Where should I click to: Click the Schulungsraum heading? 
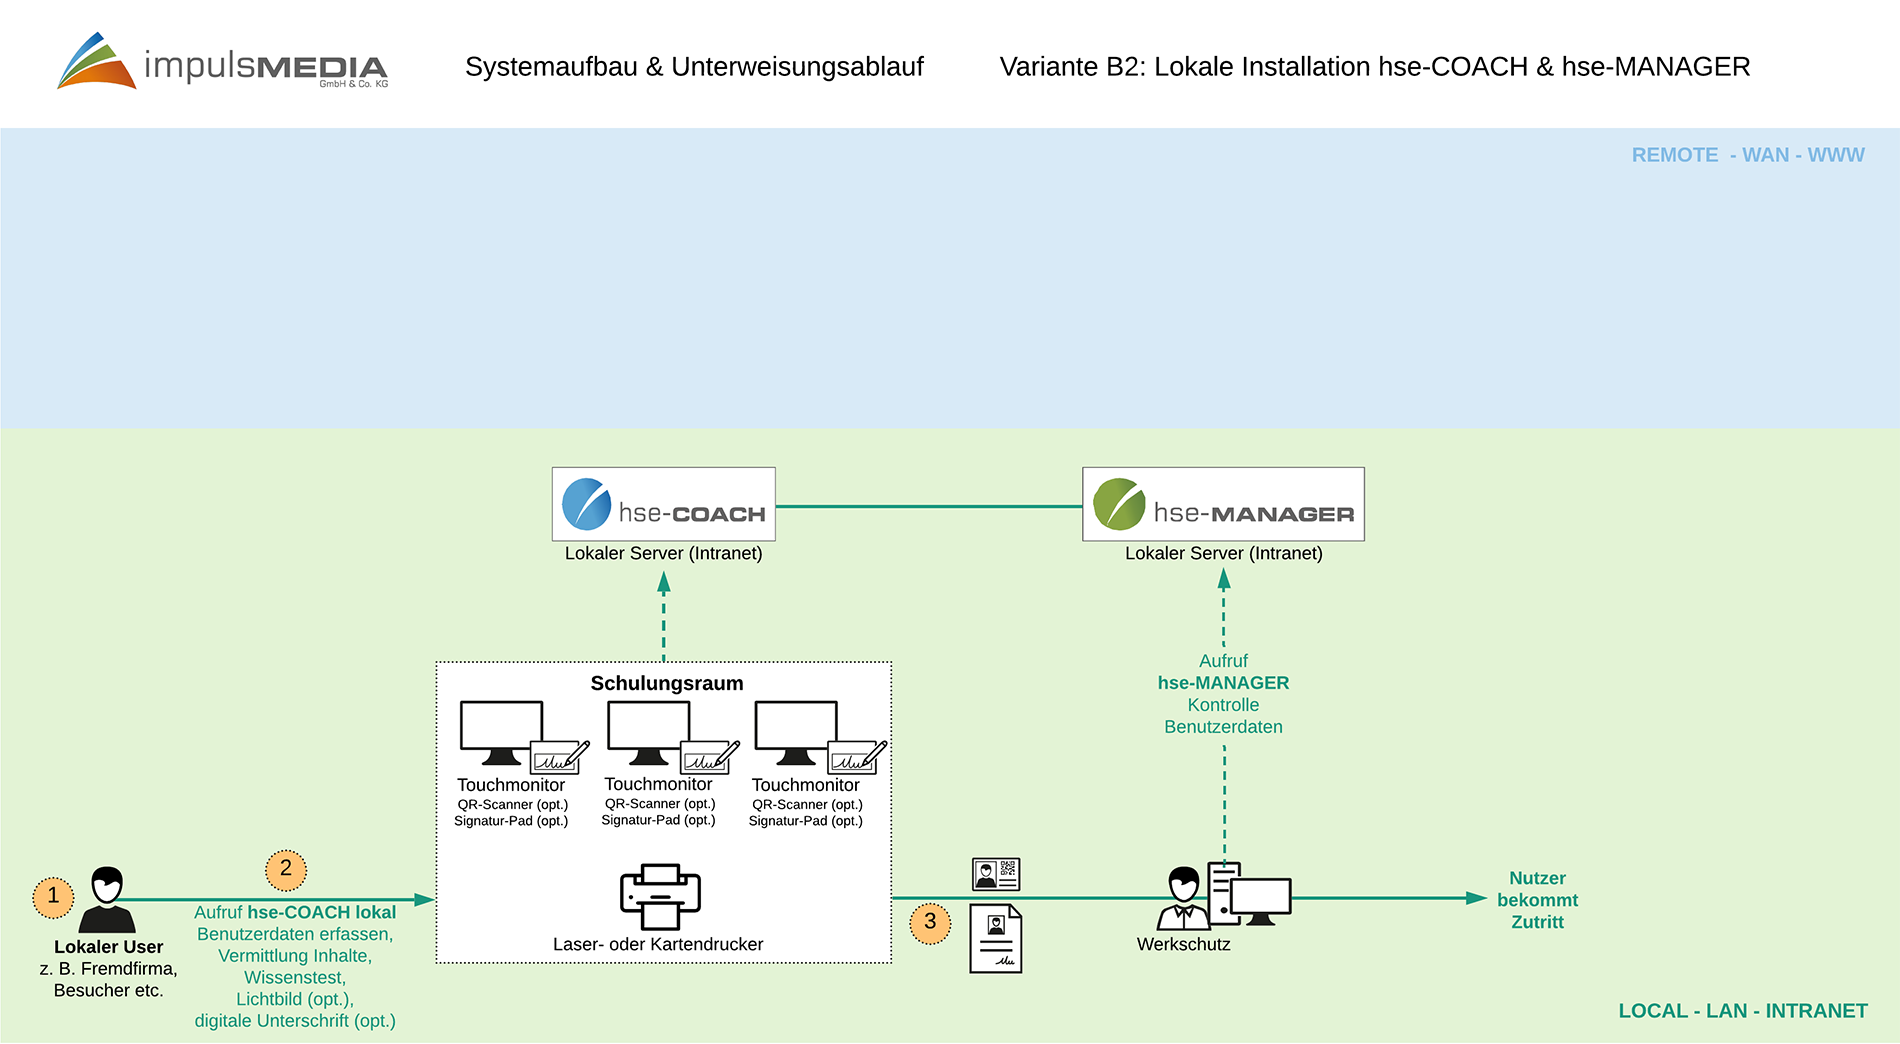click(666, 684)
